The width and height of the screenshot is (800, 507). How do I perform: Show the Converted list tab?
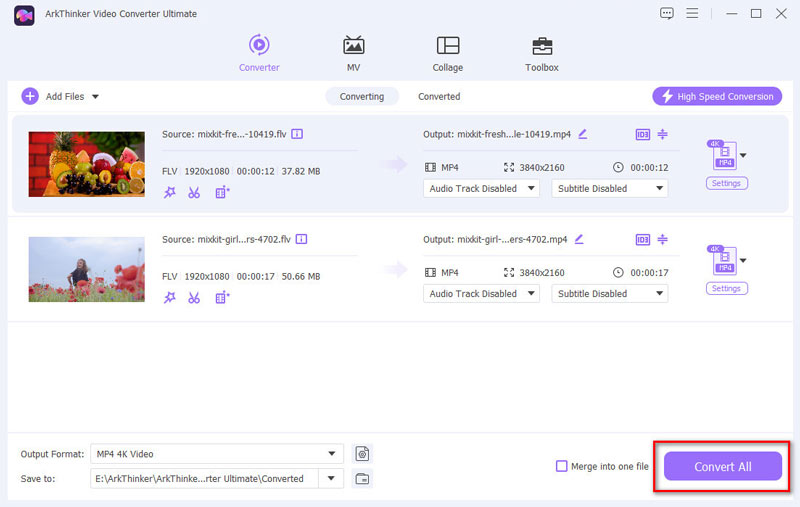coord(439,96)
